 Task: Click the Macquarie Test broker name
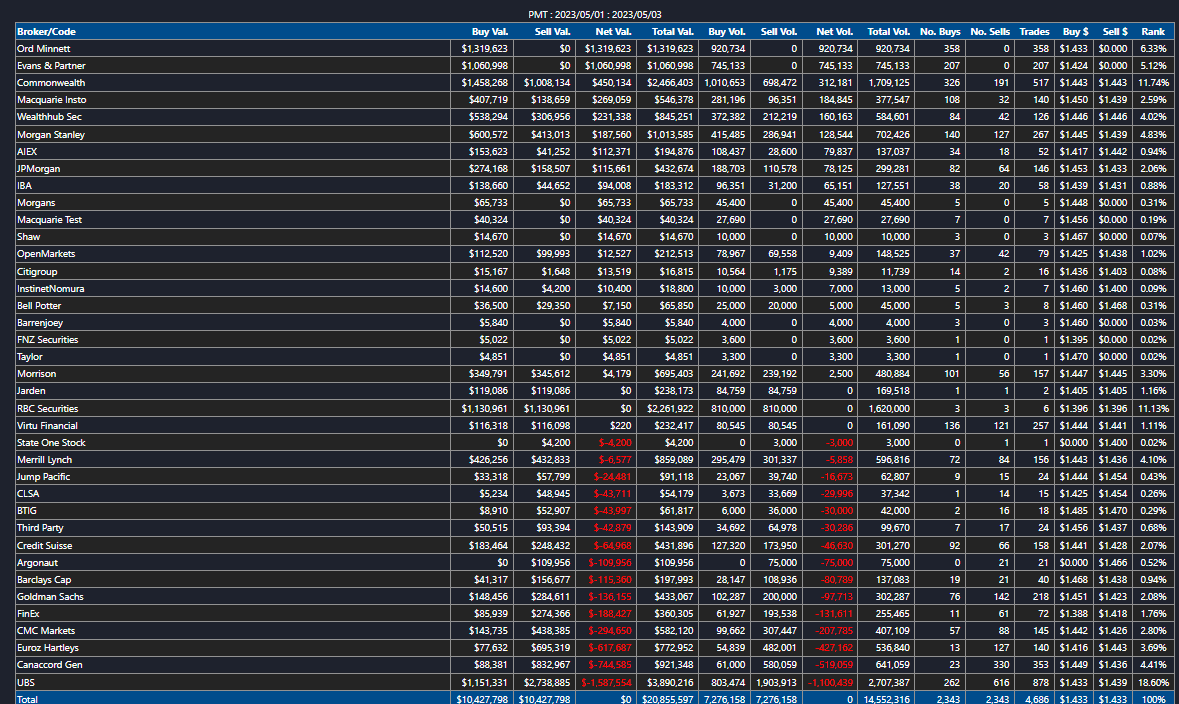pyautogui.click(x=50, y=220)
